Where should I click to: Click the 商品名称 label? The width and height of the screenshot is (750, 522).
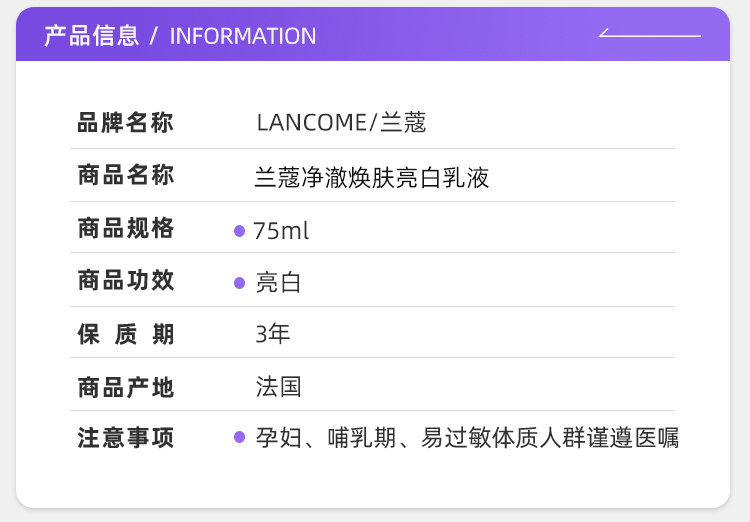click(125, 175)
